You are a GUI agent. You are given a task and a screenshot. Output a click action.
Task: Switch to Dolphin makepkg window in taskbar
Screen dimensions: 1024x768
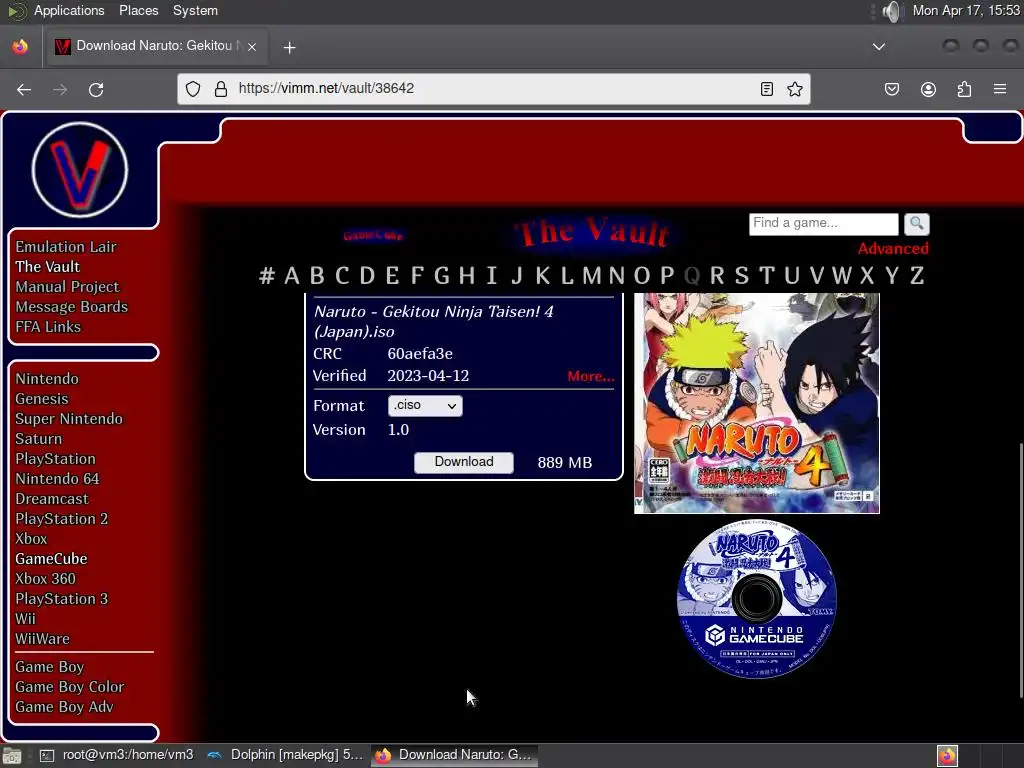[285, 755]
